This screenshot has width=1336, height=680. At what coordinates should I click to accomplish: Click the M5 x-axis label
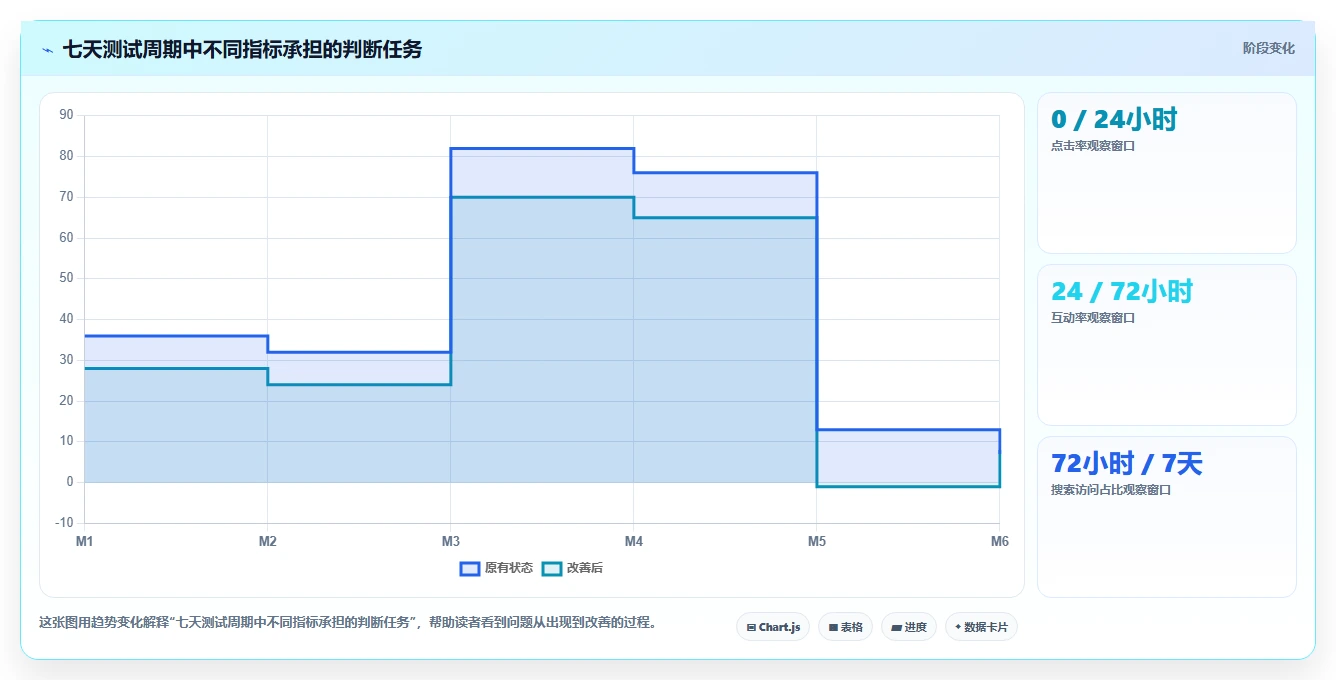817,541
